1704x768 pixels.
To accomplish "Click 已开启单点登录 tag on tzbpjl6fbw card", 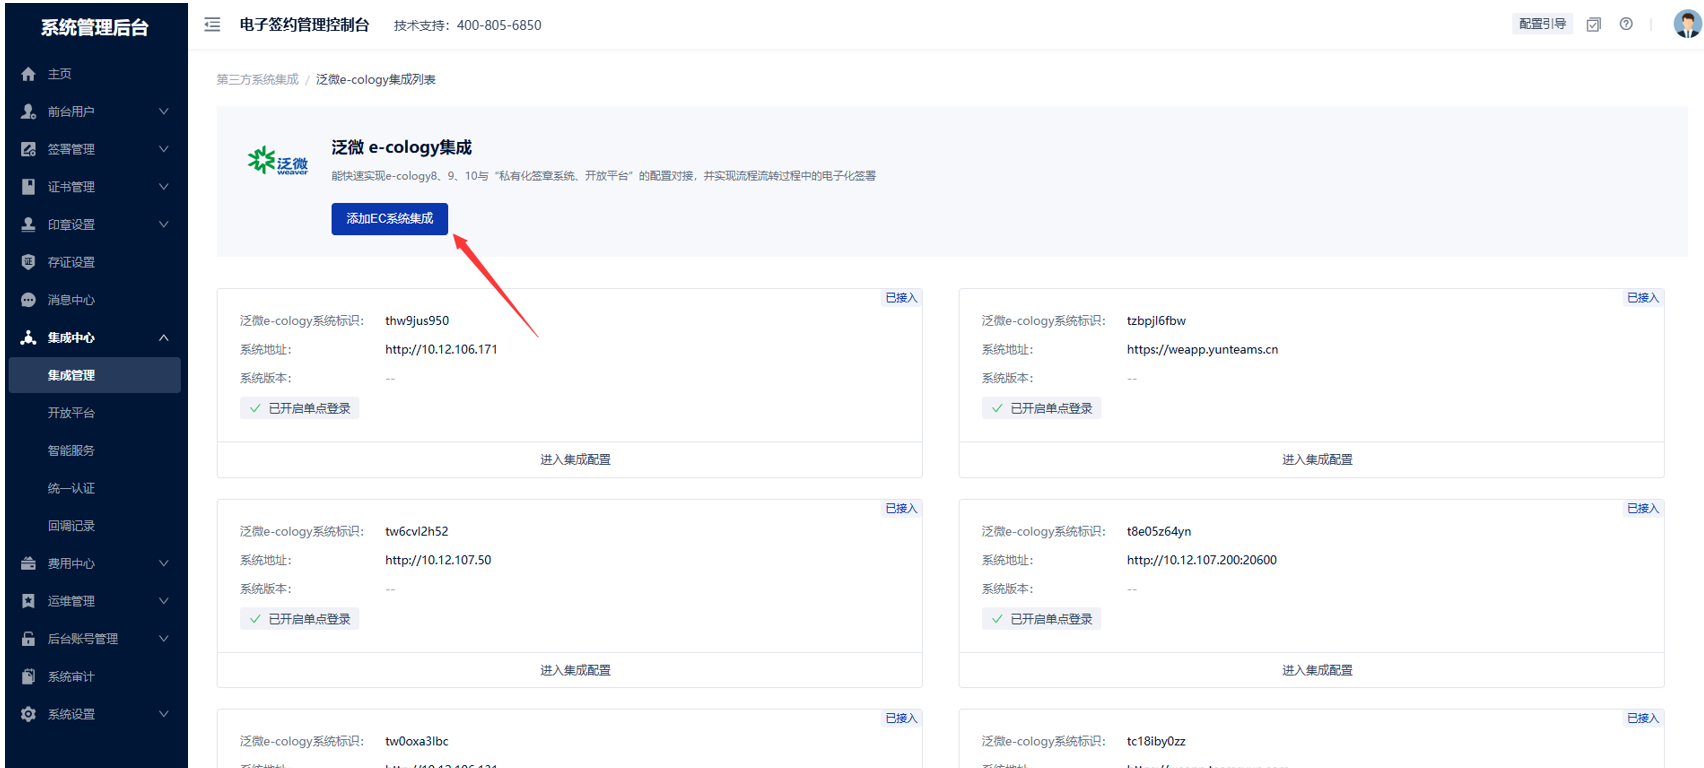I will click(x=1041, y=408).
